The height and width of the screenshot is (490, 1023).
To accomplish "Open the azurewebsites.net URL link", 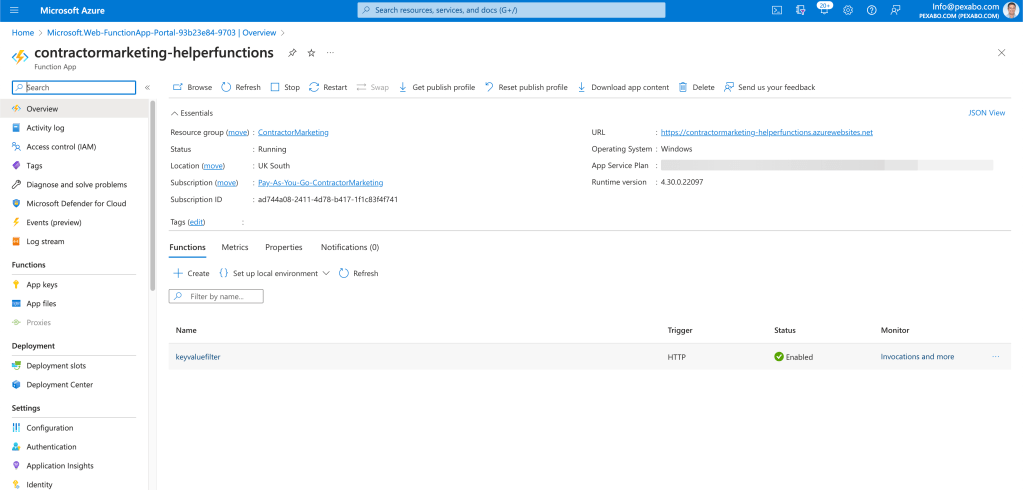I will click(x=767, y=132).
